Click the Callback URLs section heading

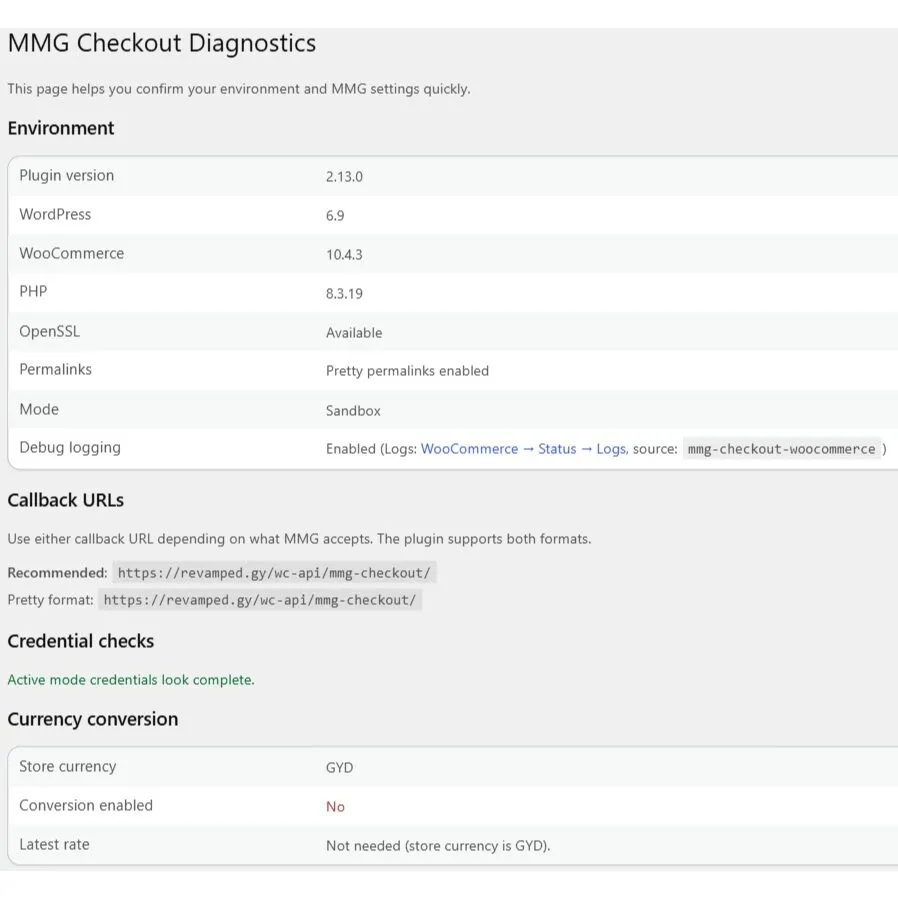pos(65,500)
